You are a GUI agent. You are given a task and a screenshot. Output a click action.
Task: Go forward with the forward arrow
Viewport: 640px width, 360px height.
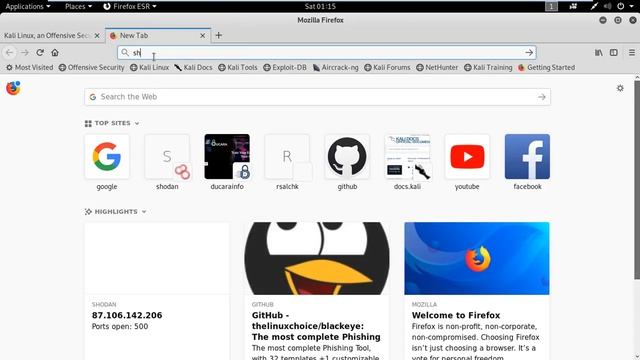[24, 53]
